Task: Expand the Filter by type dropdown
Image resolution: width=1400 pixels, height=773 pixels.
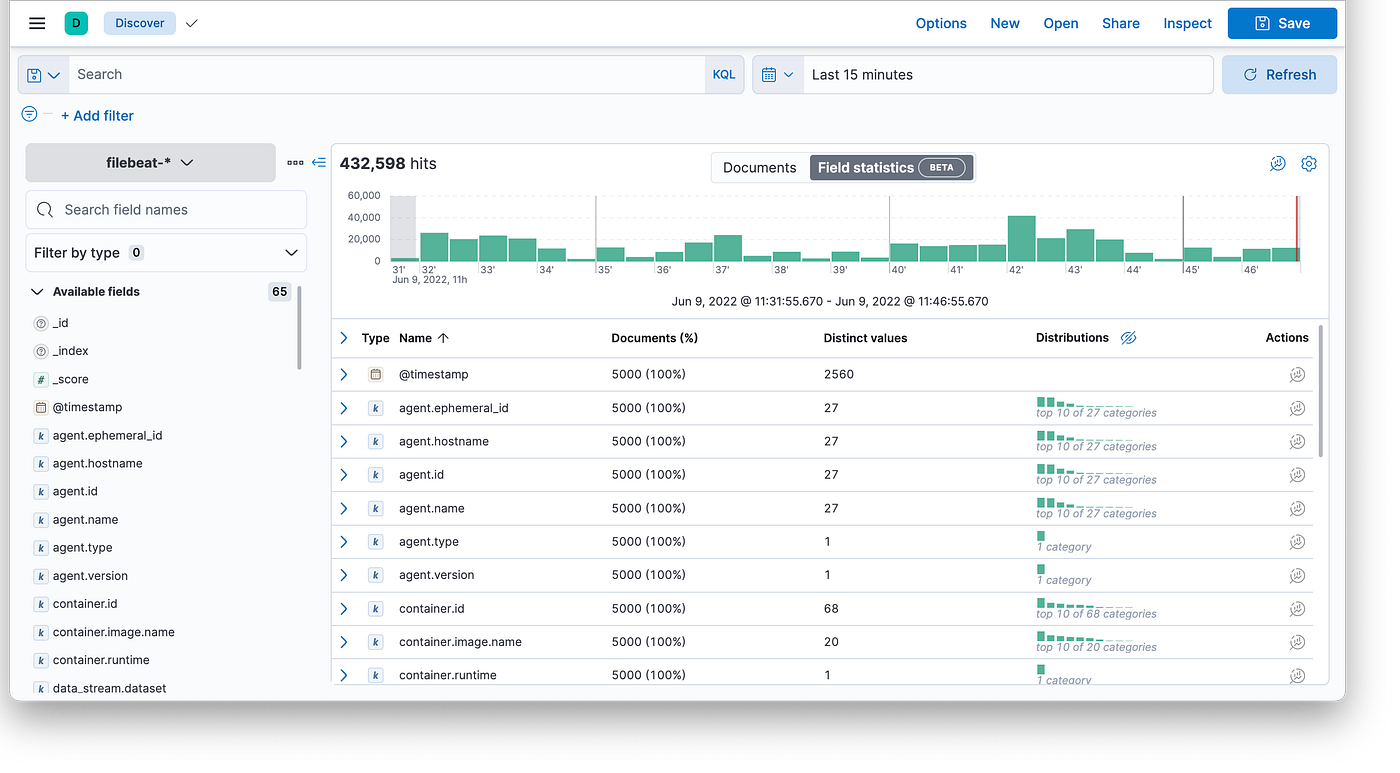Action: point(166,253)
